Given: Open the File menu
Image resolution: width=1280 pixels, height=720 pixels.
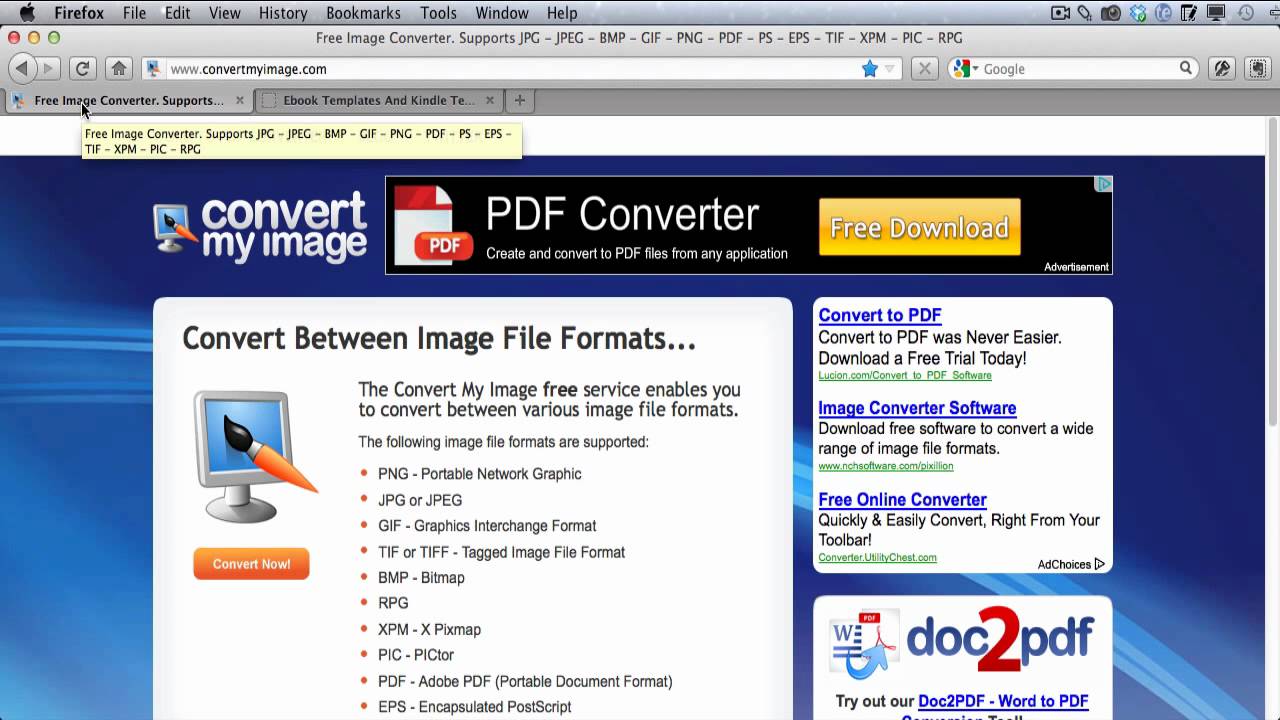Looking at the screenshot, I should point(134,13).
